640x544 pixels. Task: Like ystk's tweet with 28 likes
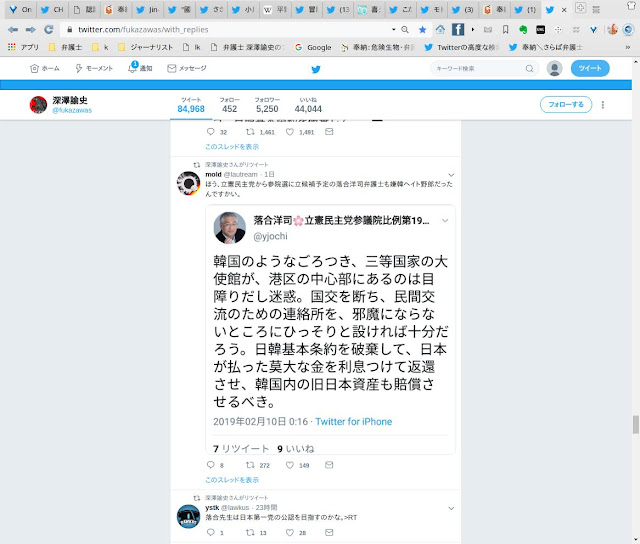tap(289, 532)
